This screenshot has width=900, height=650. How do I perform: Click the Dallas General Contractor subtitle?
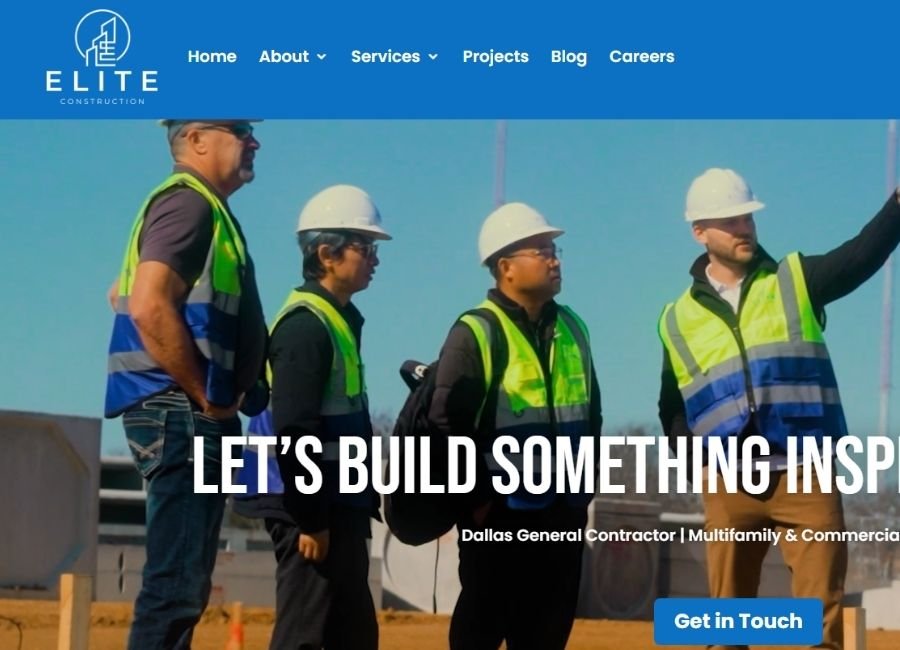coord(568,535)
